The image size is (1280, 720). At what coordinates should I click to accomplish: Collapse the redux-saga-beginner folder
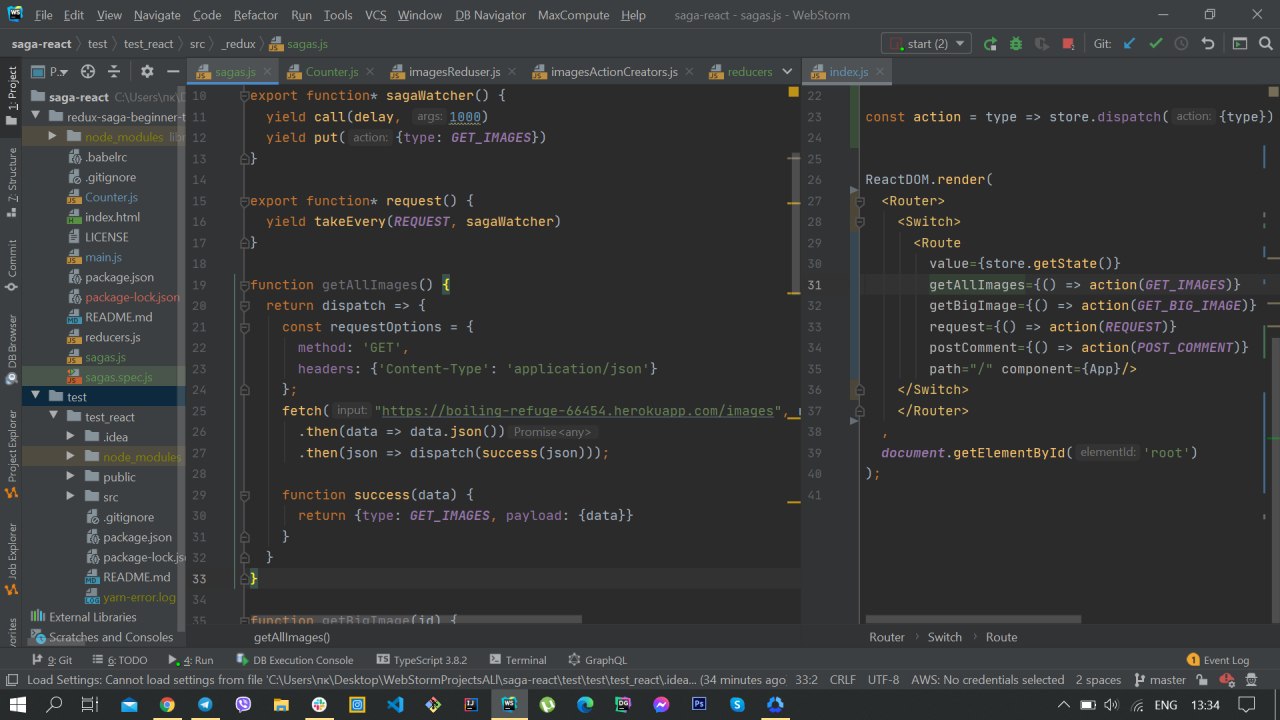tap(36, 117)
